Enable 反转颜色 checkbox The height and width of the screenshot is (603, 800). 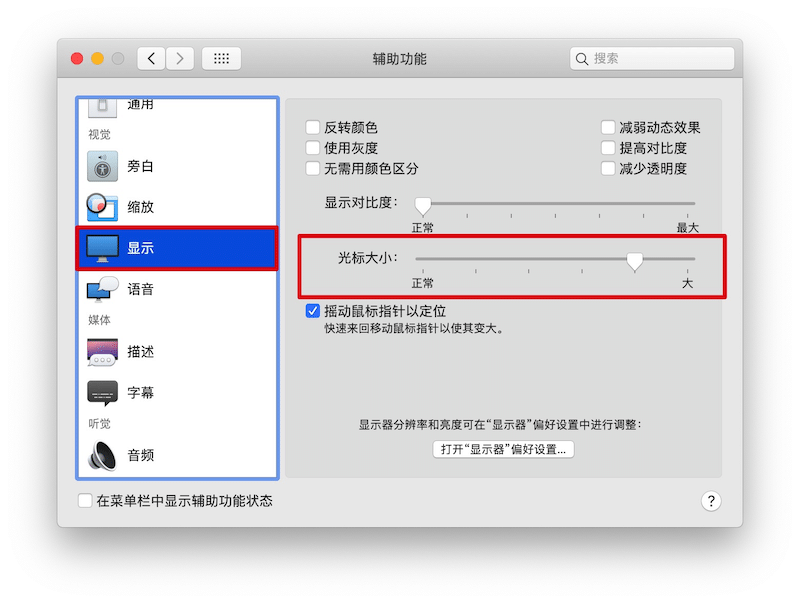(x=313, y=127)
